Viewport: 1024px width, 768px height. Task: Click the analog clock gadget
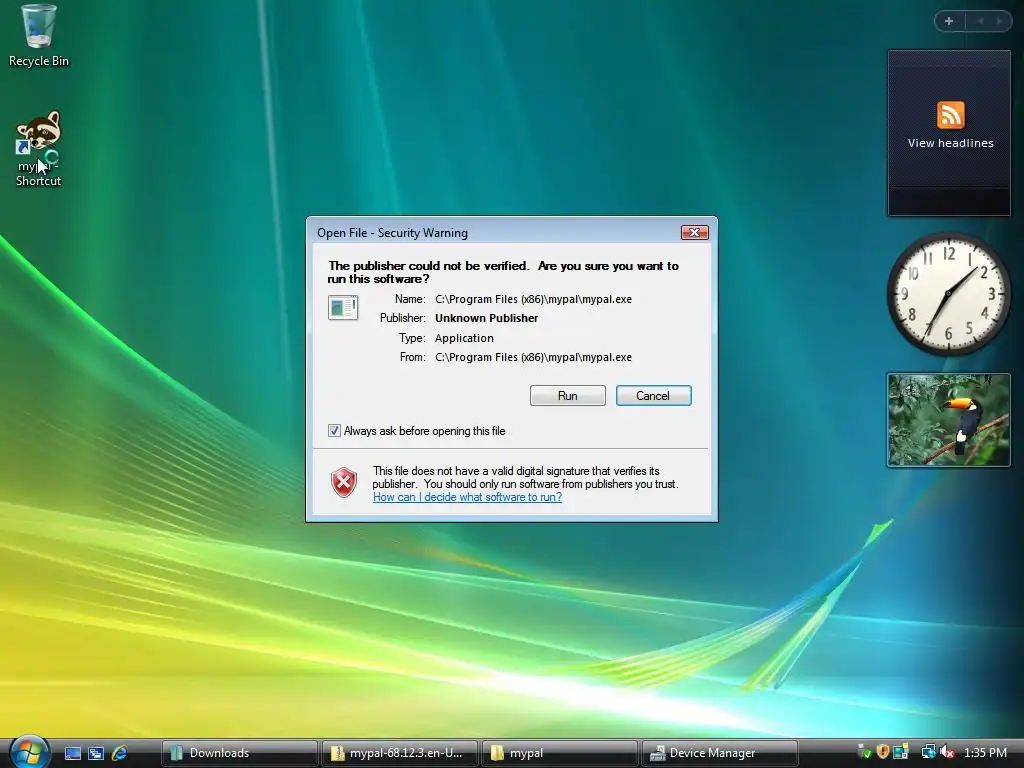coord(948,294)
